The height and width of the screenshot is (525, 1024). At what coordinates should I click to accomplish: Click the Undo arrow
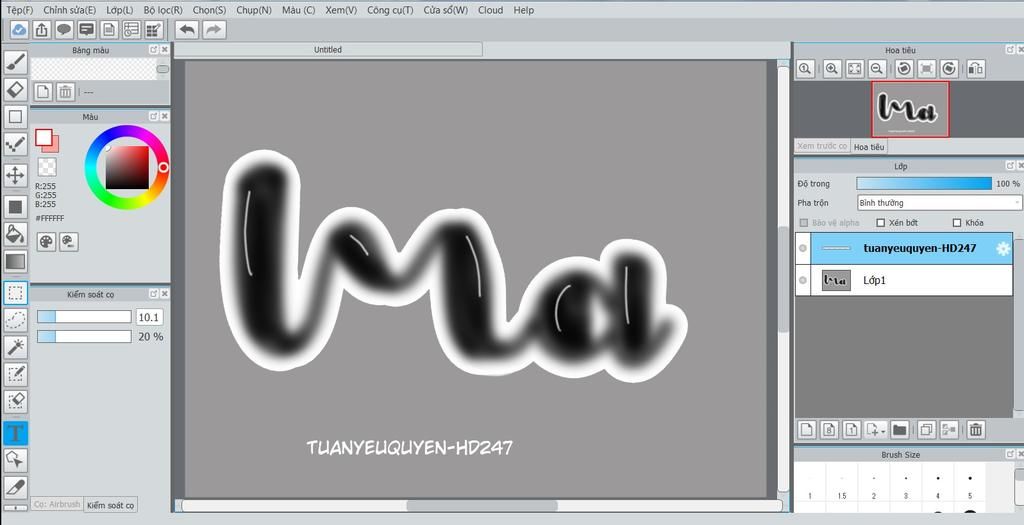[x=187, y=29]
